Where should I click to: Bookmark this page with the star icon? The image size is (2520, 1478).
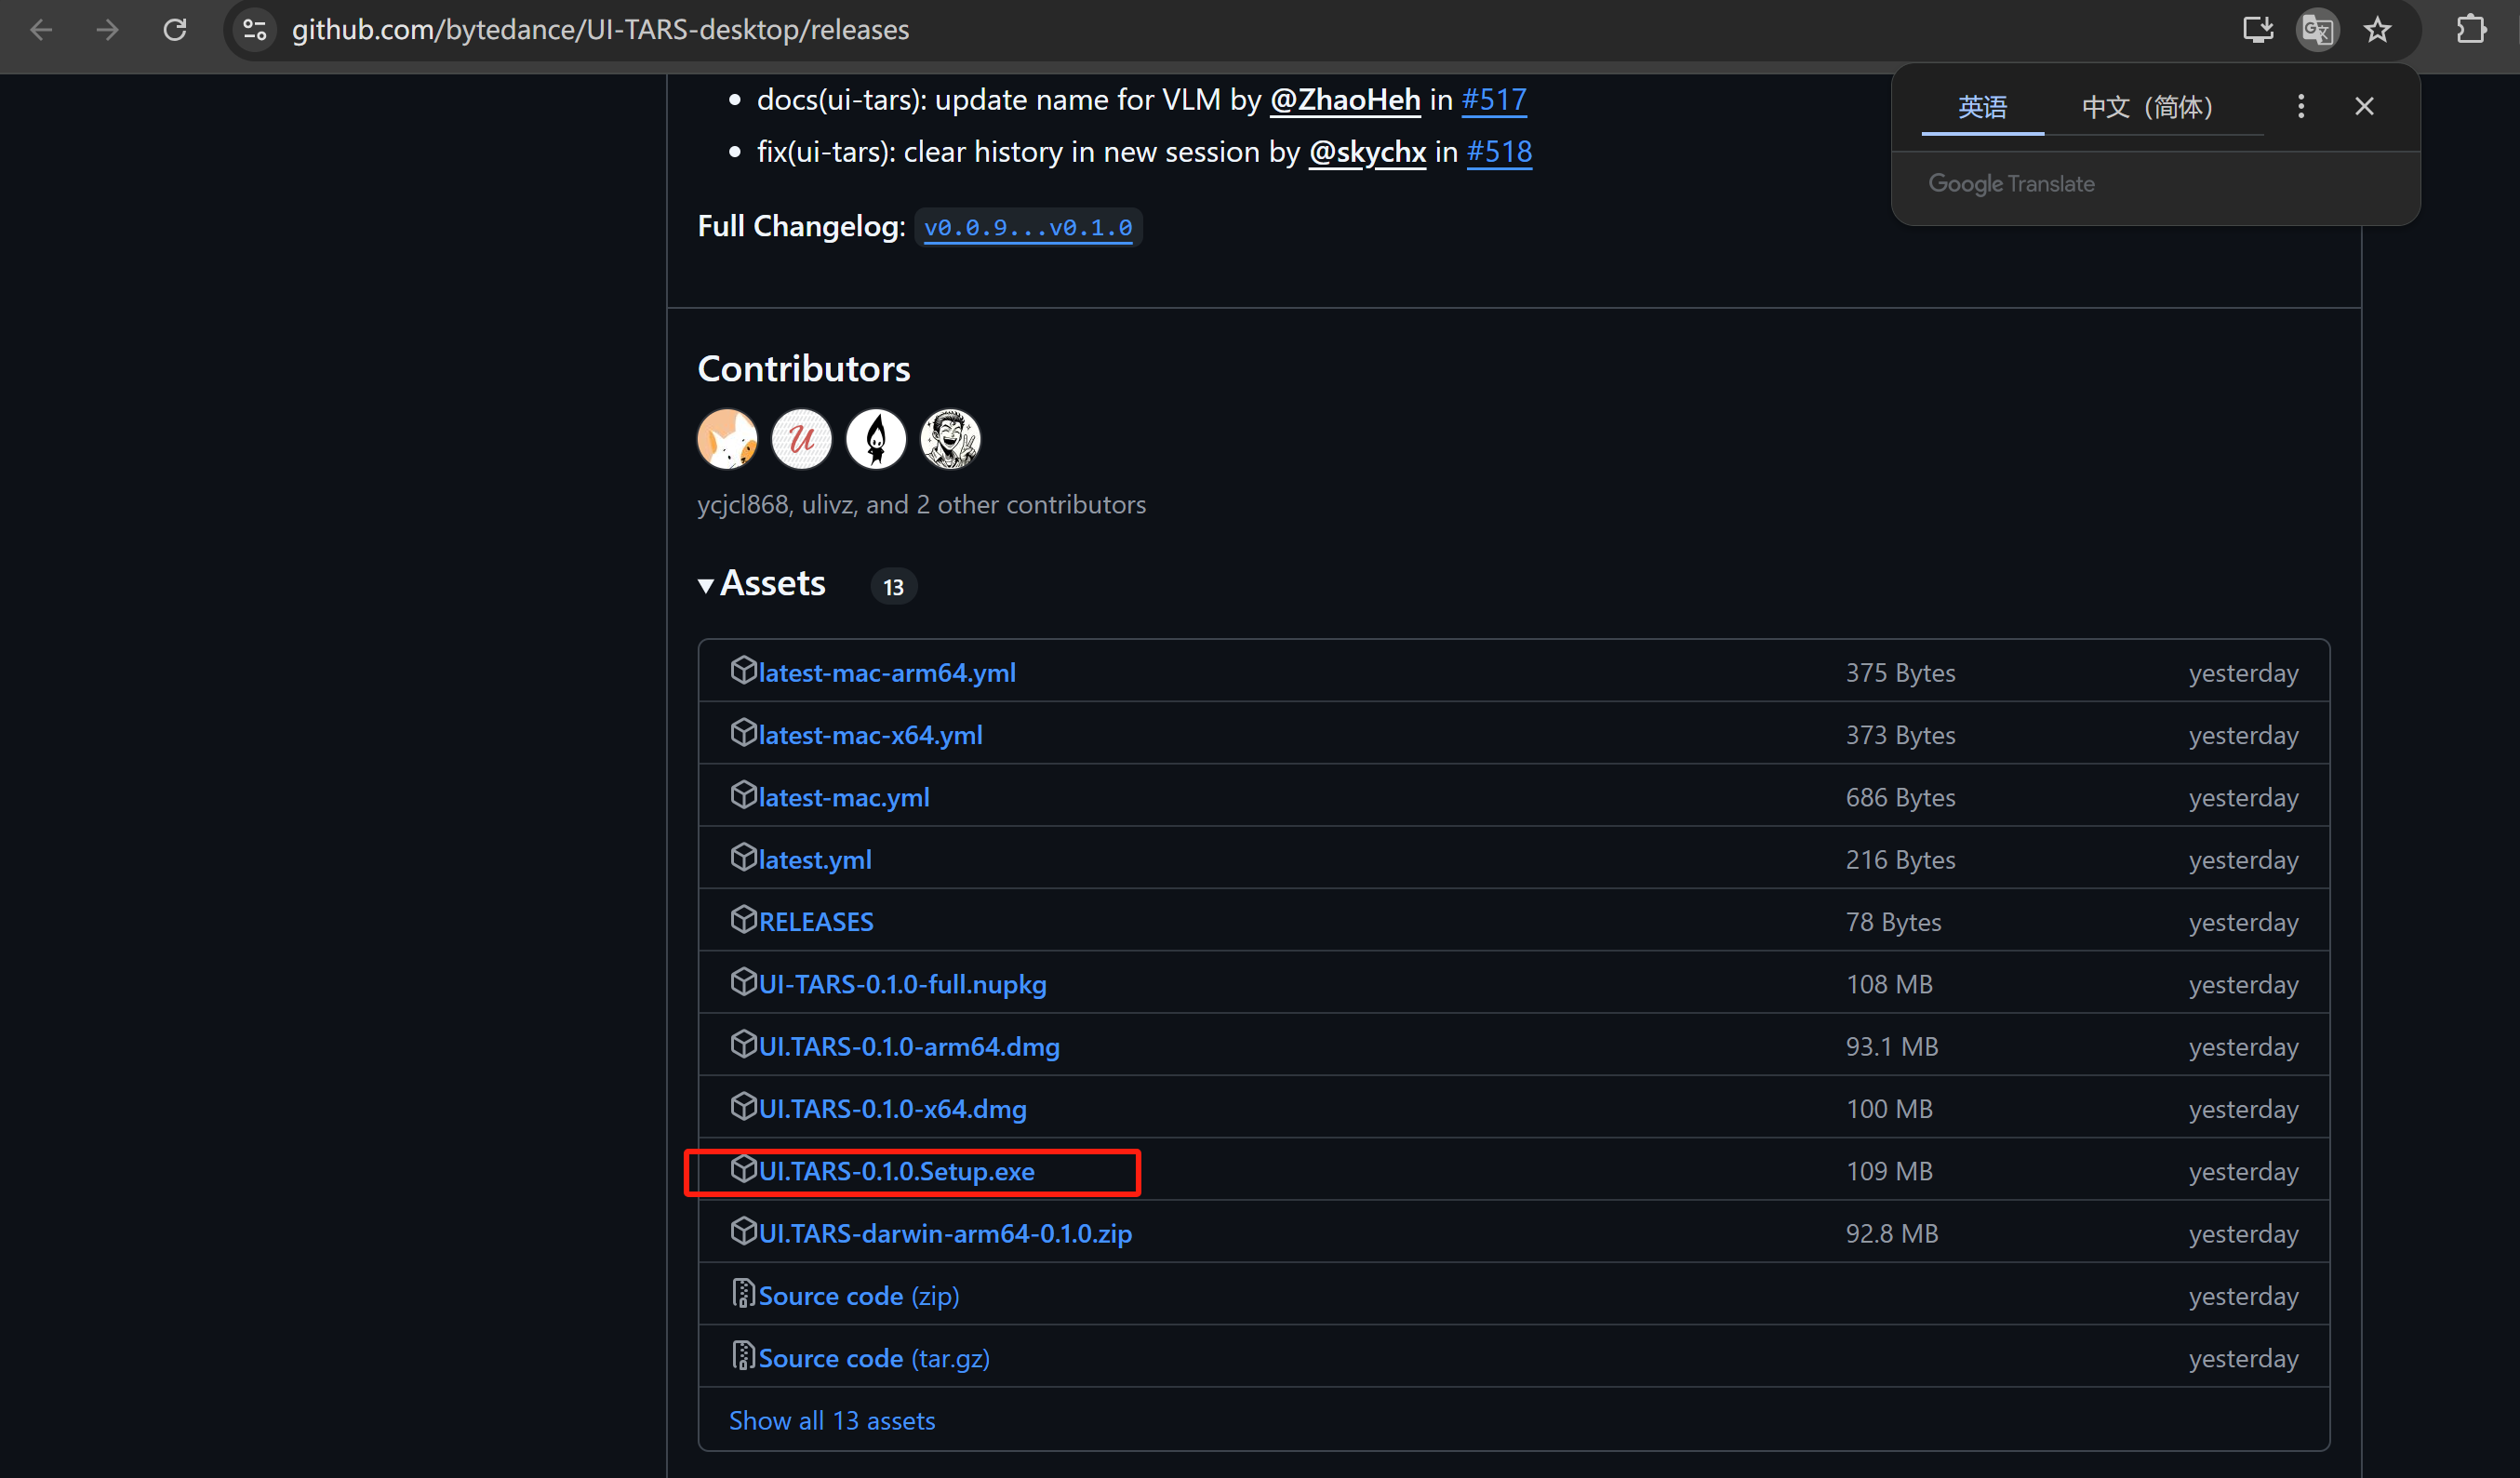point(2377,30)
